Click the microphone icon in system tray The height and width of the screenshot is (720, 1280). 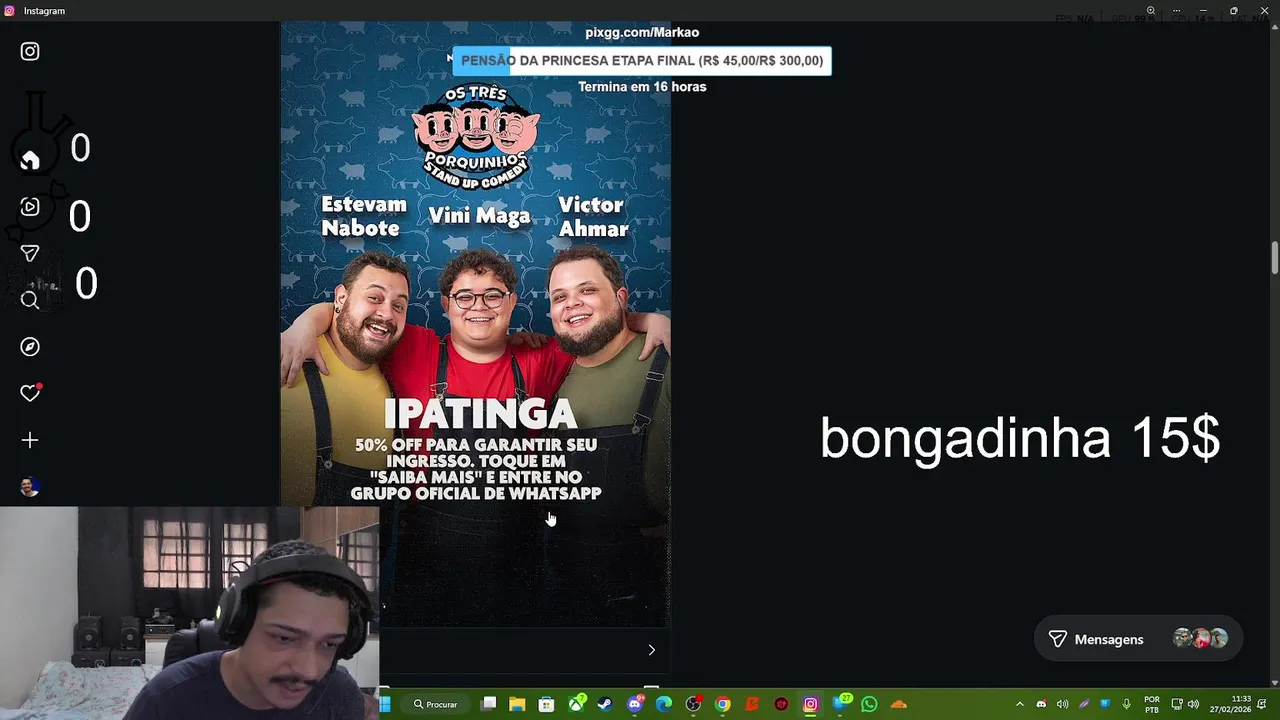1126,705
